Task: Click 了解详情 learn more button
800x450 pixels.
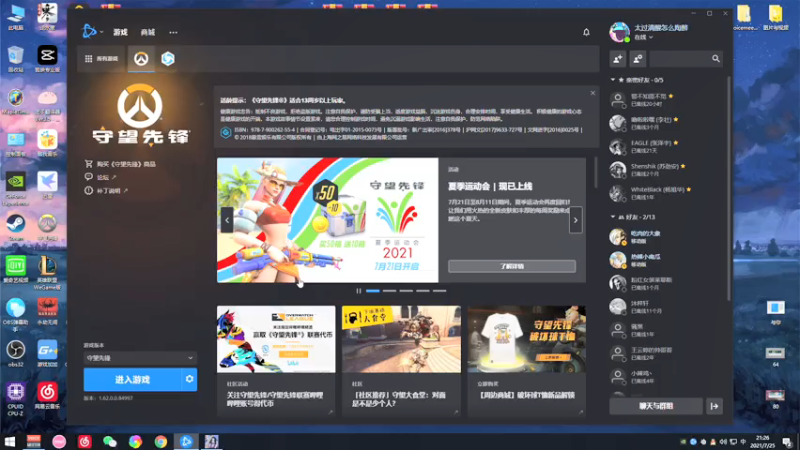Action: 512,266
